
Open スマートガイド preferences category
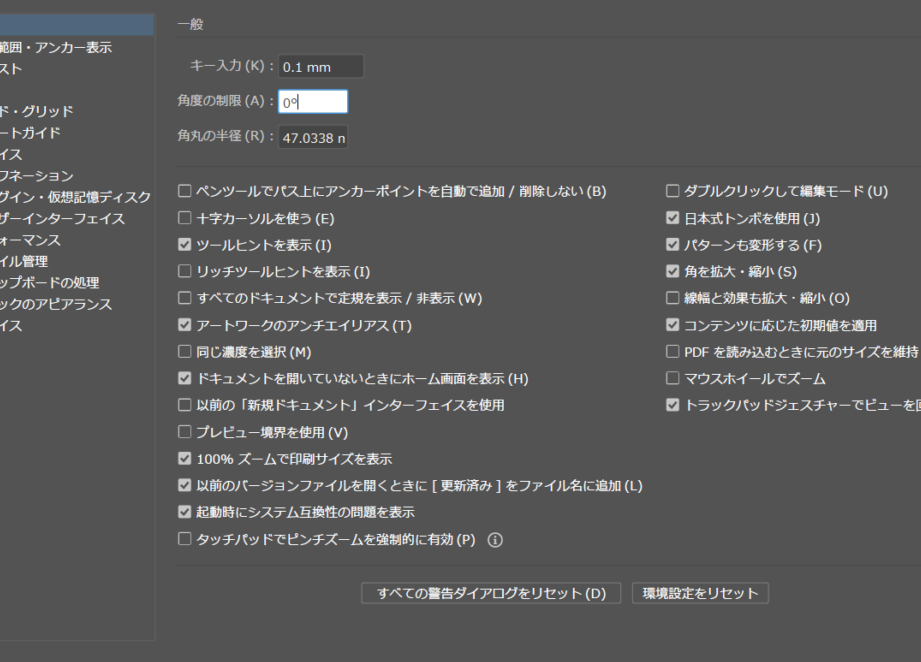click(30, 133)
